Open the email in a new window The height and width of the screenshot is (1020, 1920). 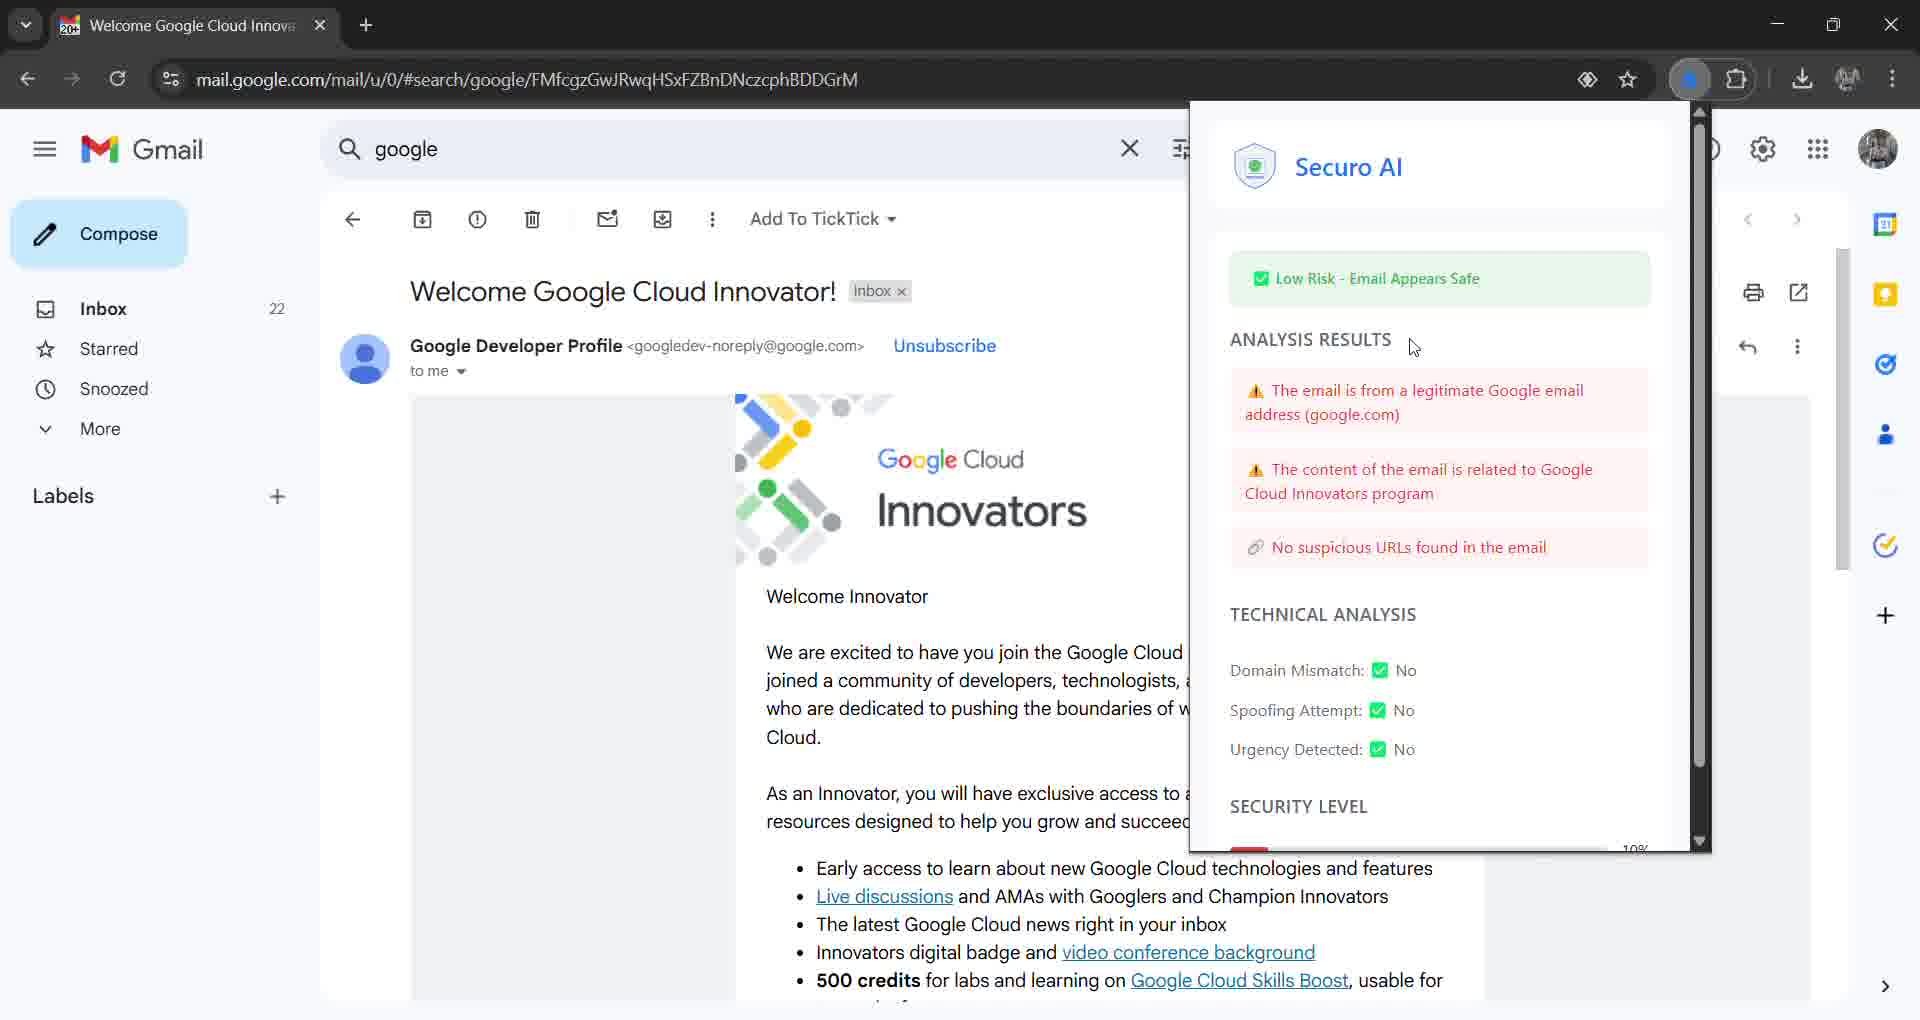1799,293
